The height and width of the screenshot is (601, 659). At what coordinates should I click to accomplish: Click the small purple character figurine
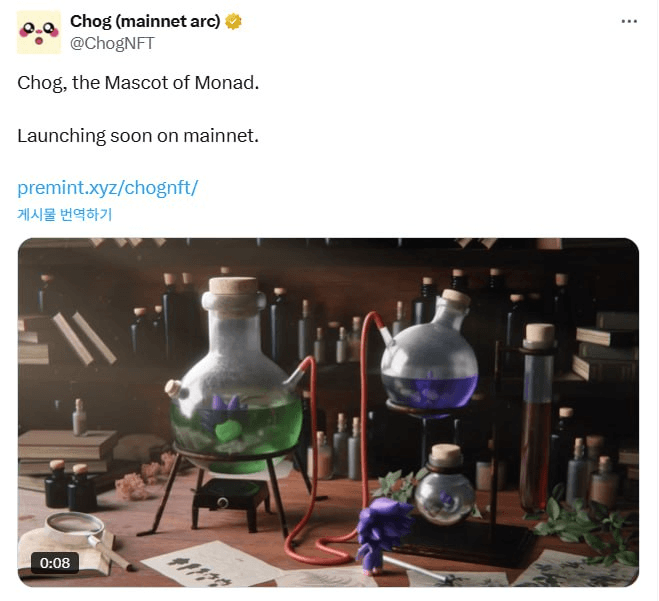(380, 534)
